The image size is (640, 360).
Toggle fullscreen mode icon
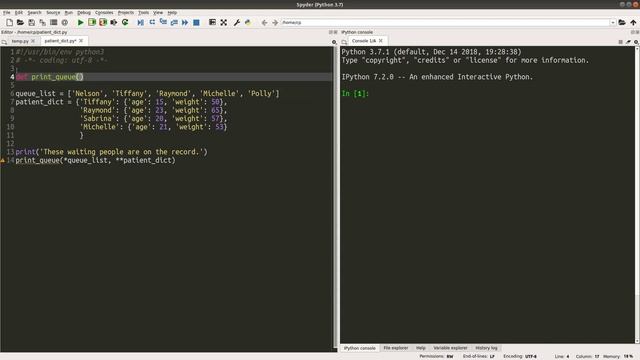pos(224,22)
